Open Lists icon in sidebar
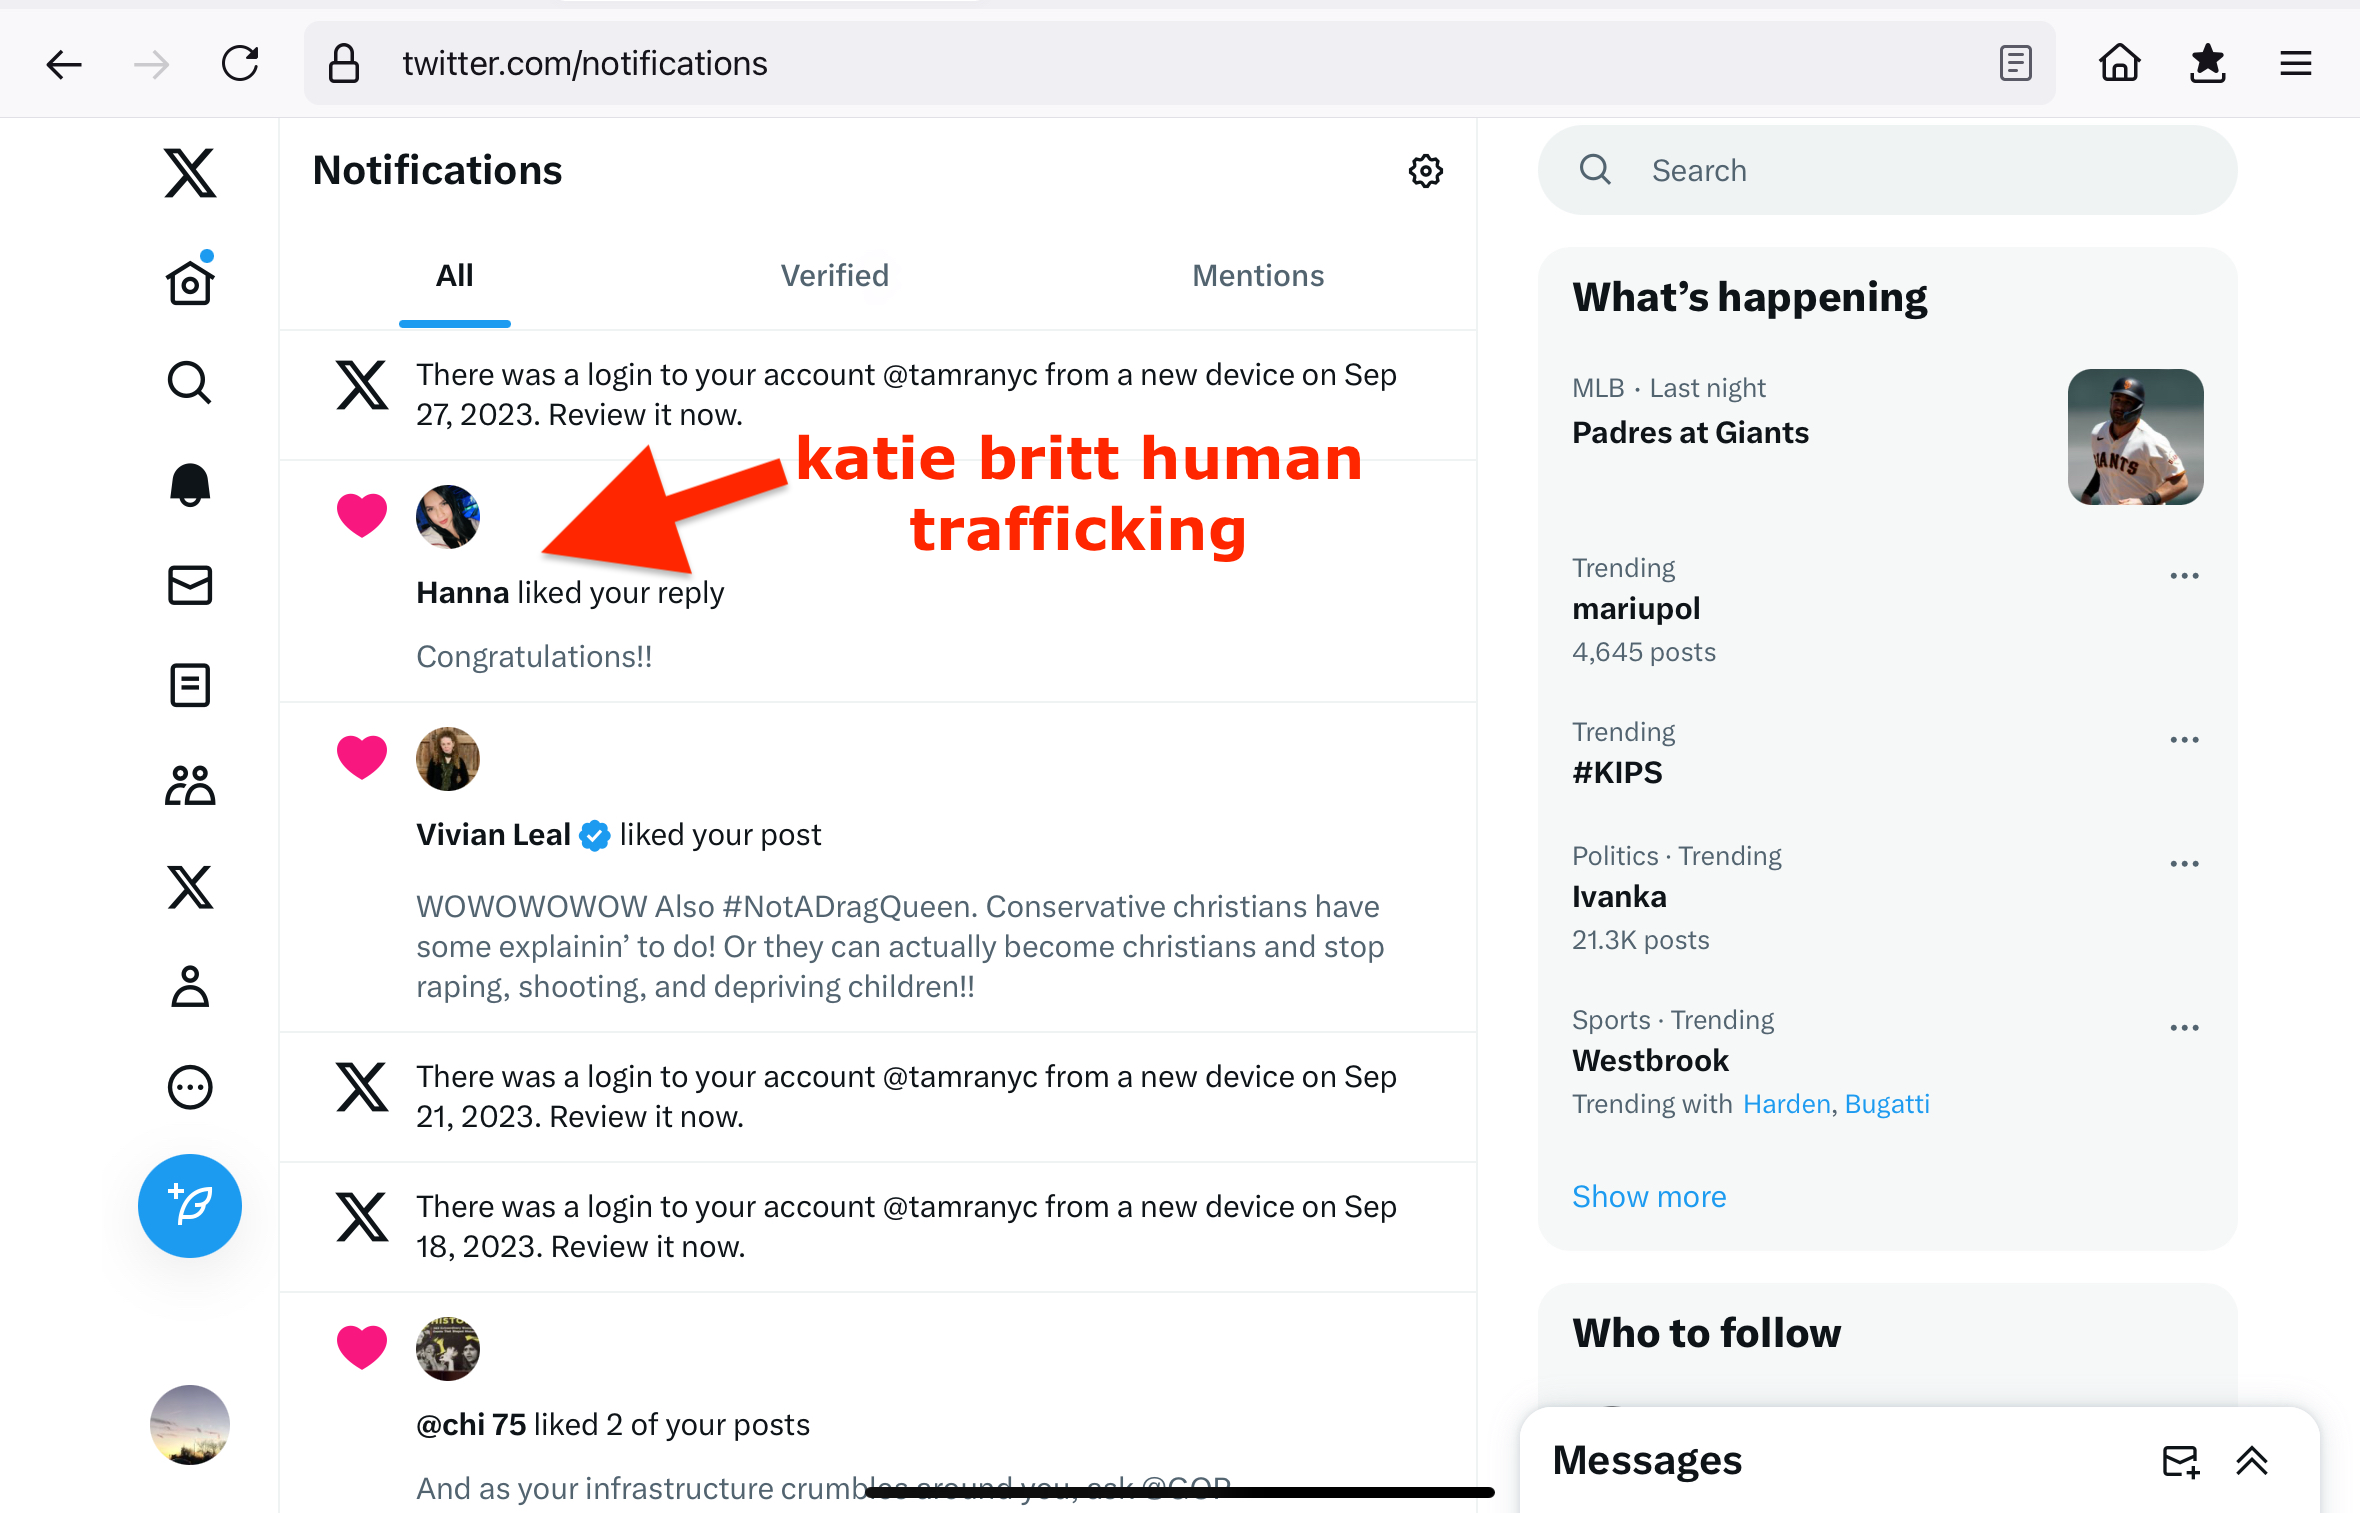2360x1513 pixels. click(190, 685)
